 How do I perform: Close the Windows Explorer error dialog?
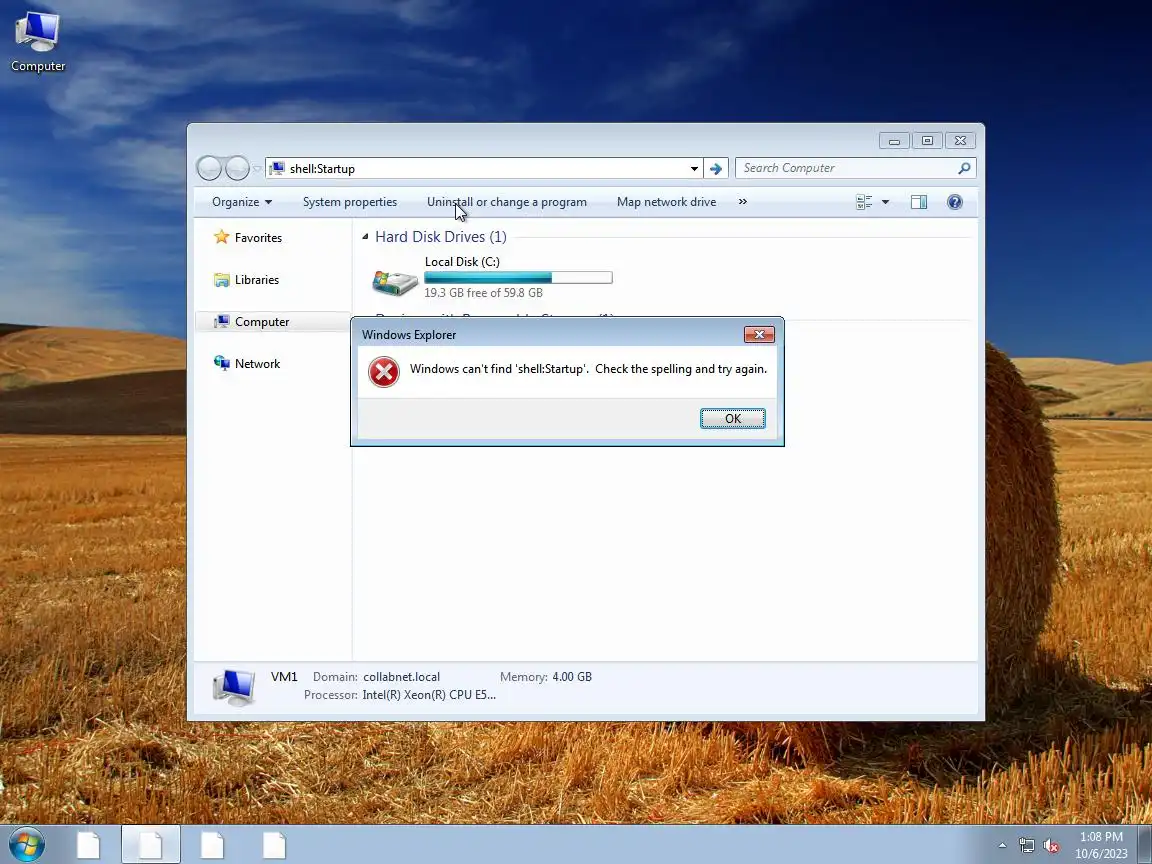[x=759, y=334]
